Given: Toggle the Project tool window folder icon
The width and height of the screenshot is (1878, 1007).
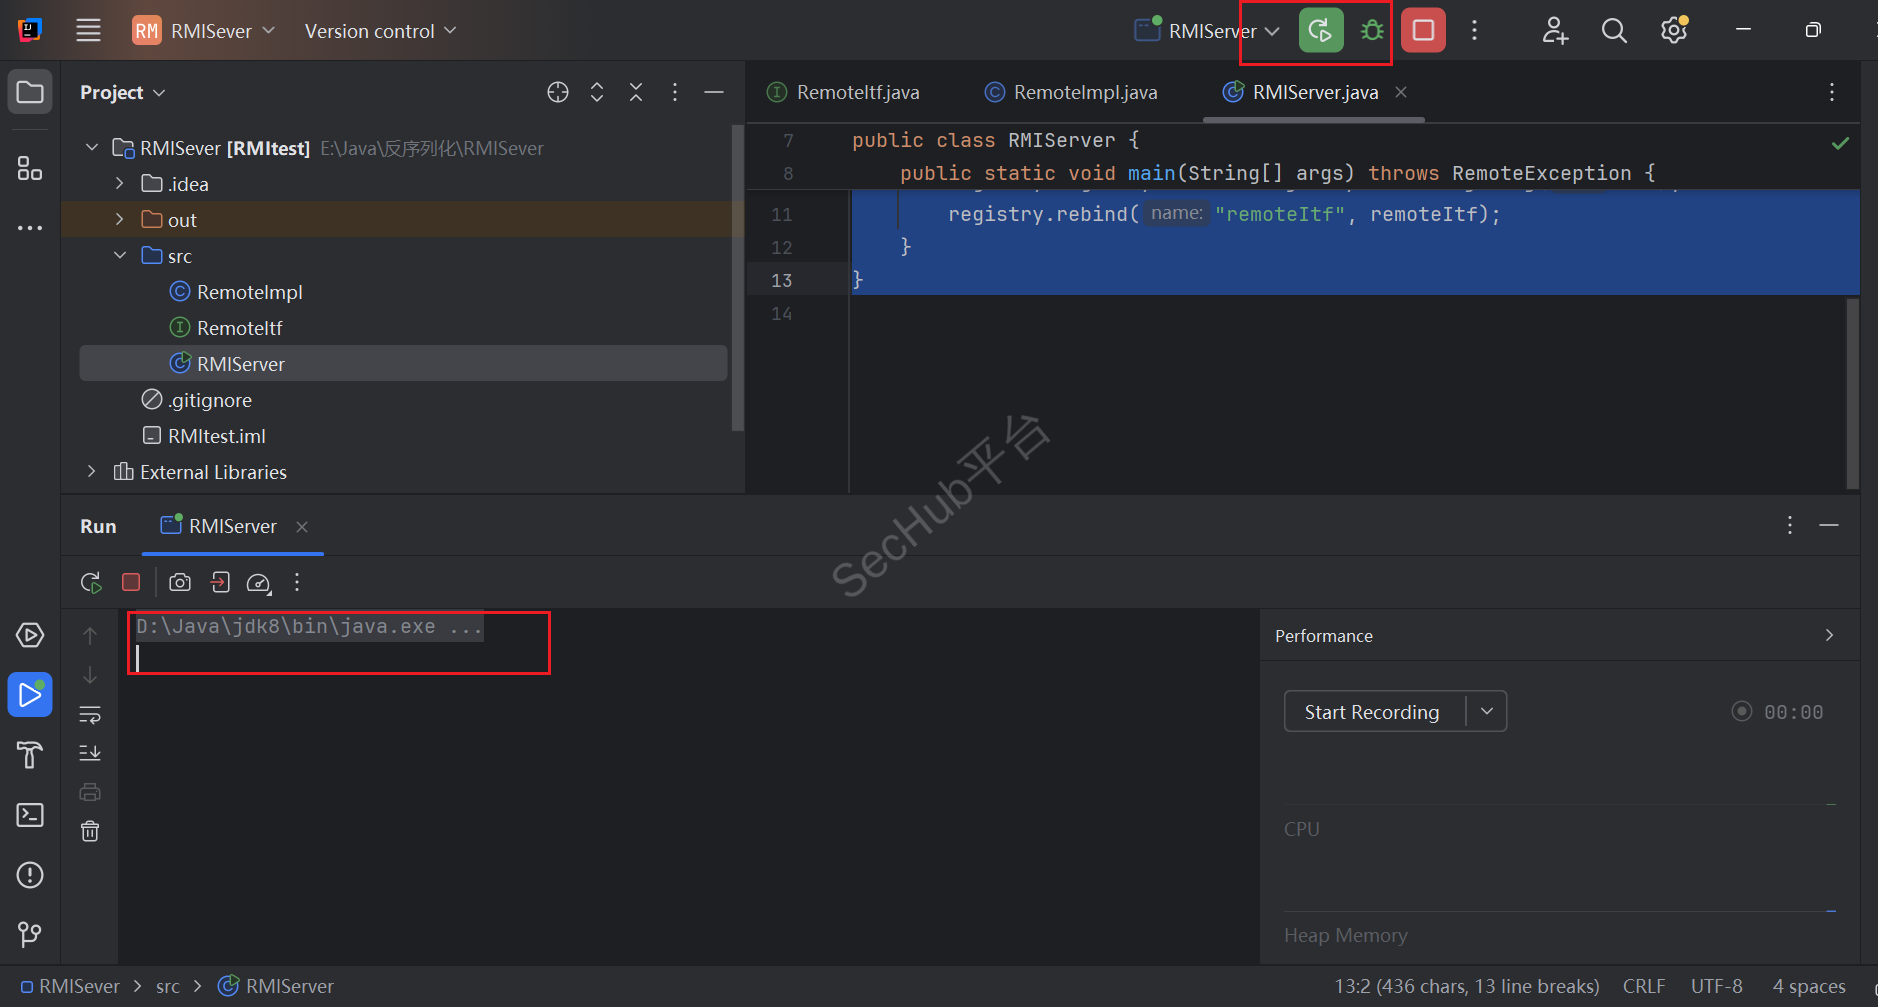Looking at the screenshot, I should 30,93.
